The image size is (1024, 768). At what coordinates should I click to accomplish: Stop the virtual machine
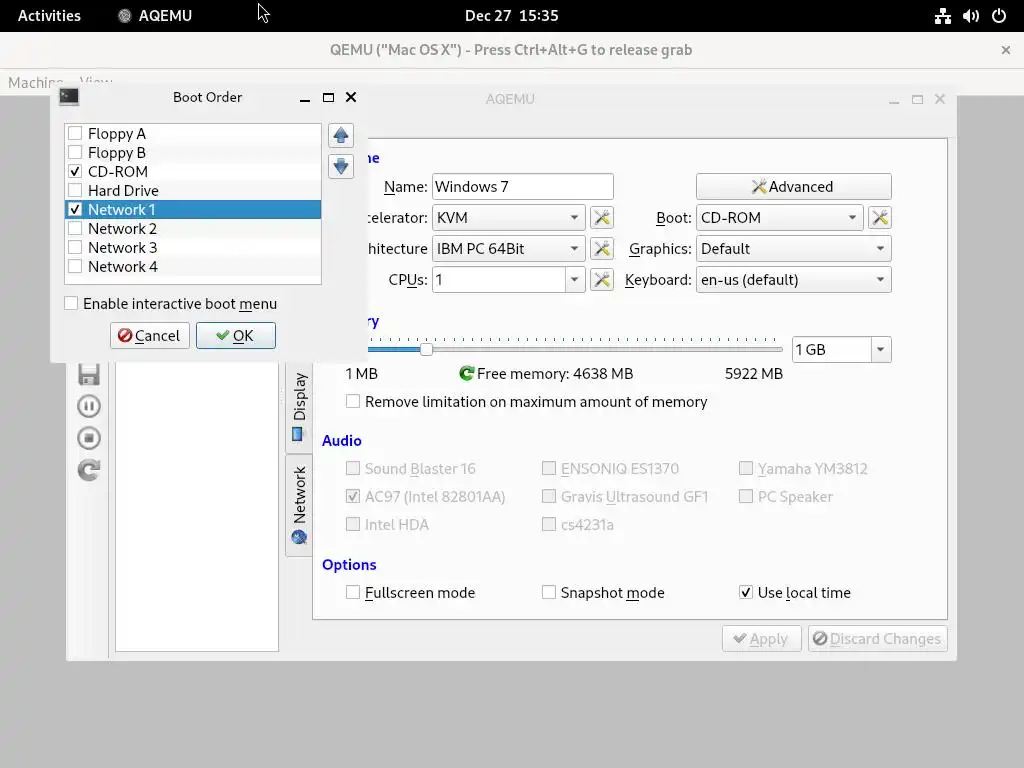89,438
